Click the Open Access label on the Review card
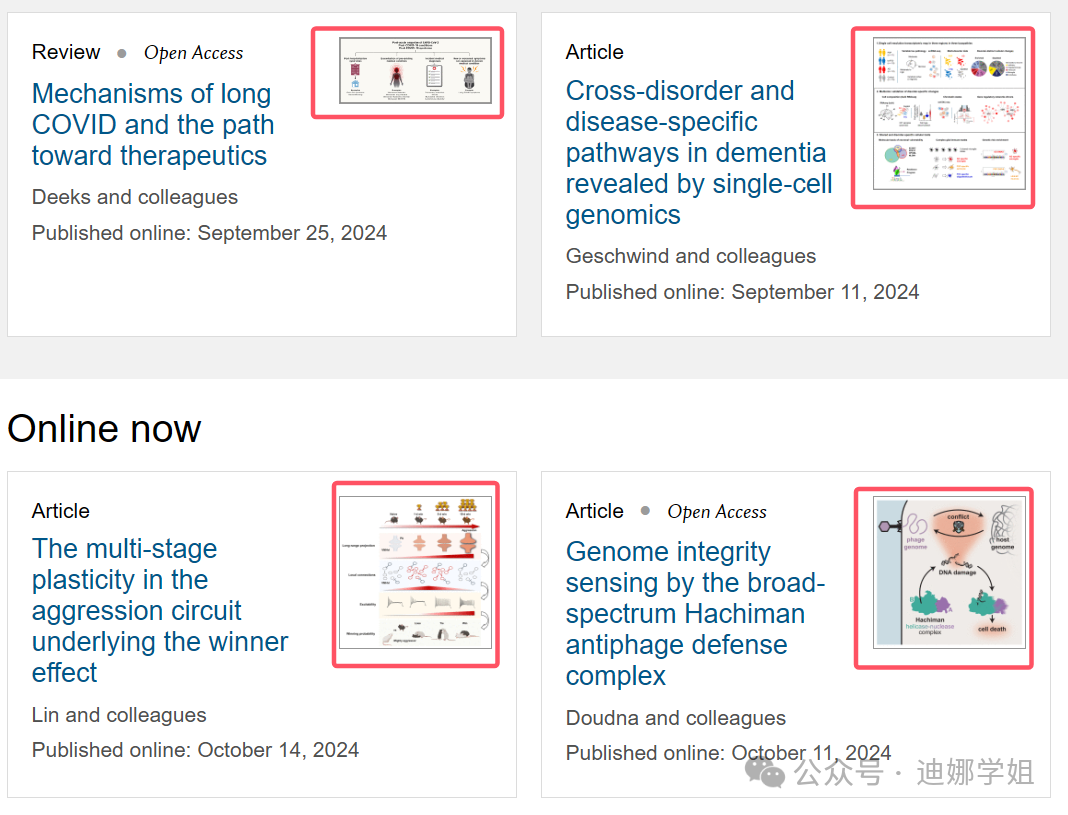 click(x=193, y=53)
